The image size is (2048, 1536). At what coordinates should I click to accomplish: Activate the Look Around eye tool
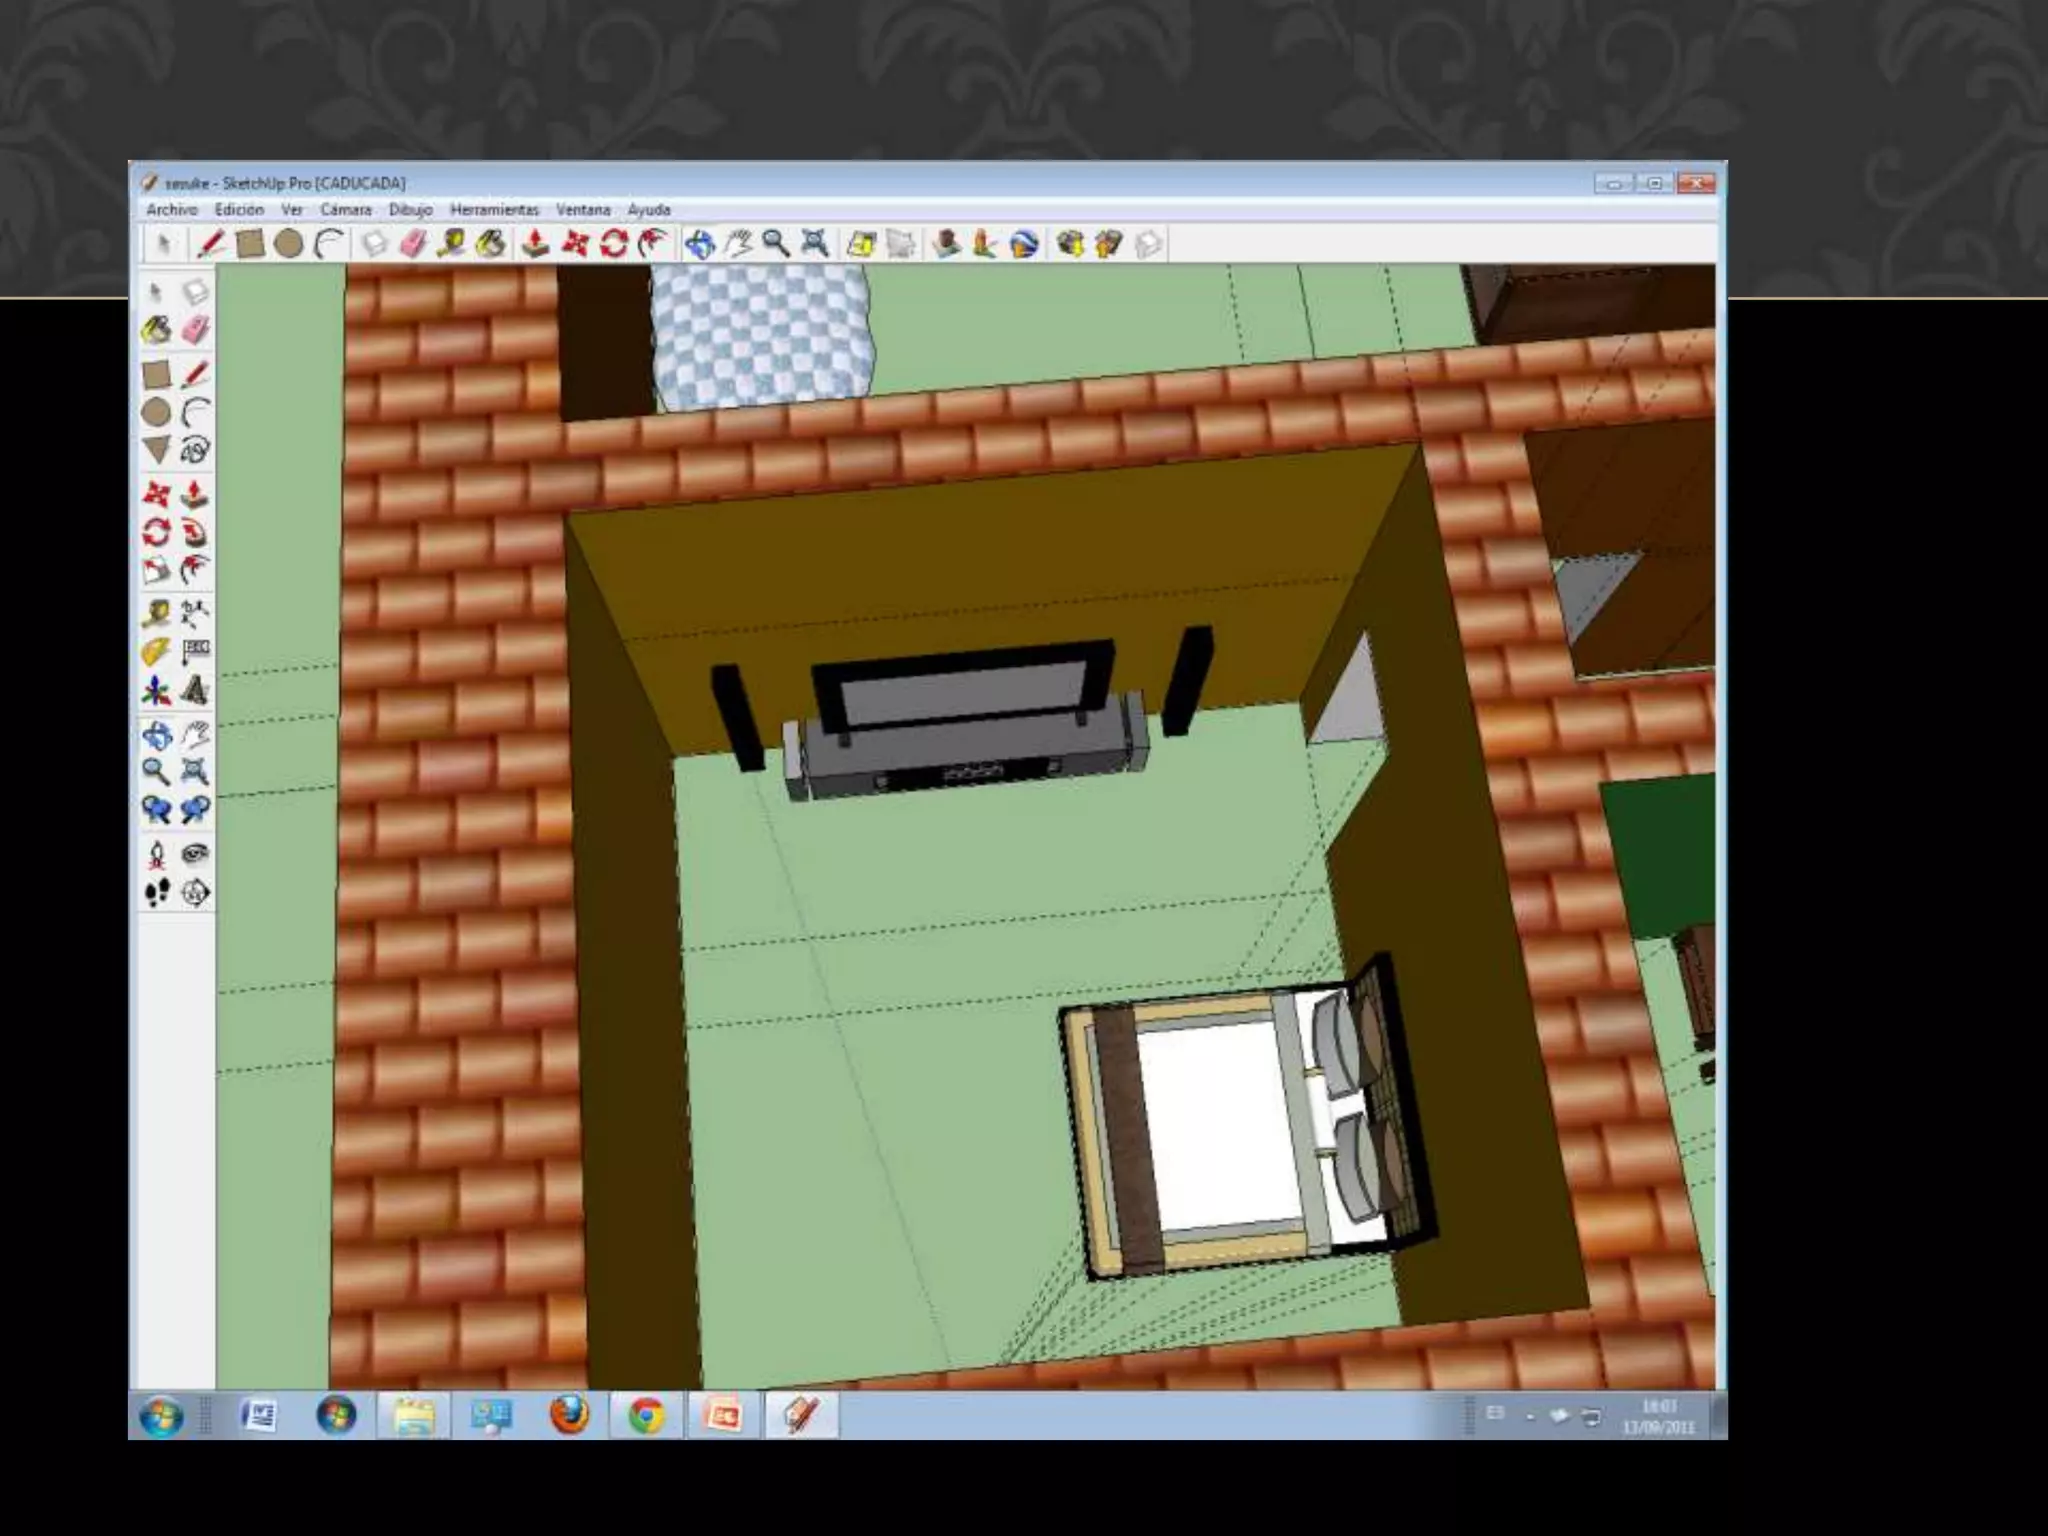pyautogui.click(x=195, y=854)
